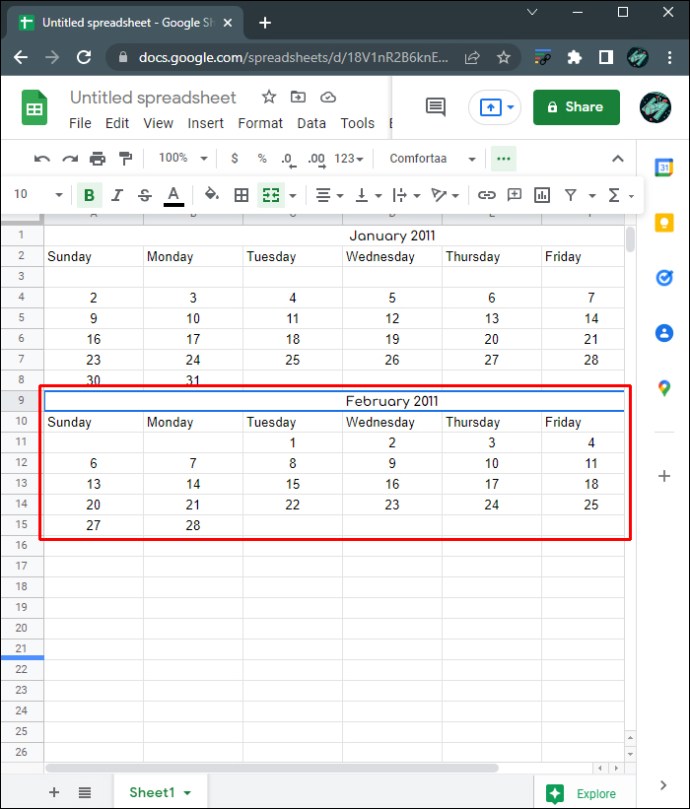Open text wrapping dropdown

406,196
